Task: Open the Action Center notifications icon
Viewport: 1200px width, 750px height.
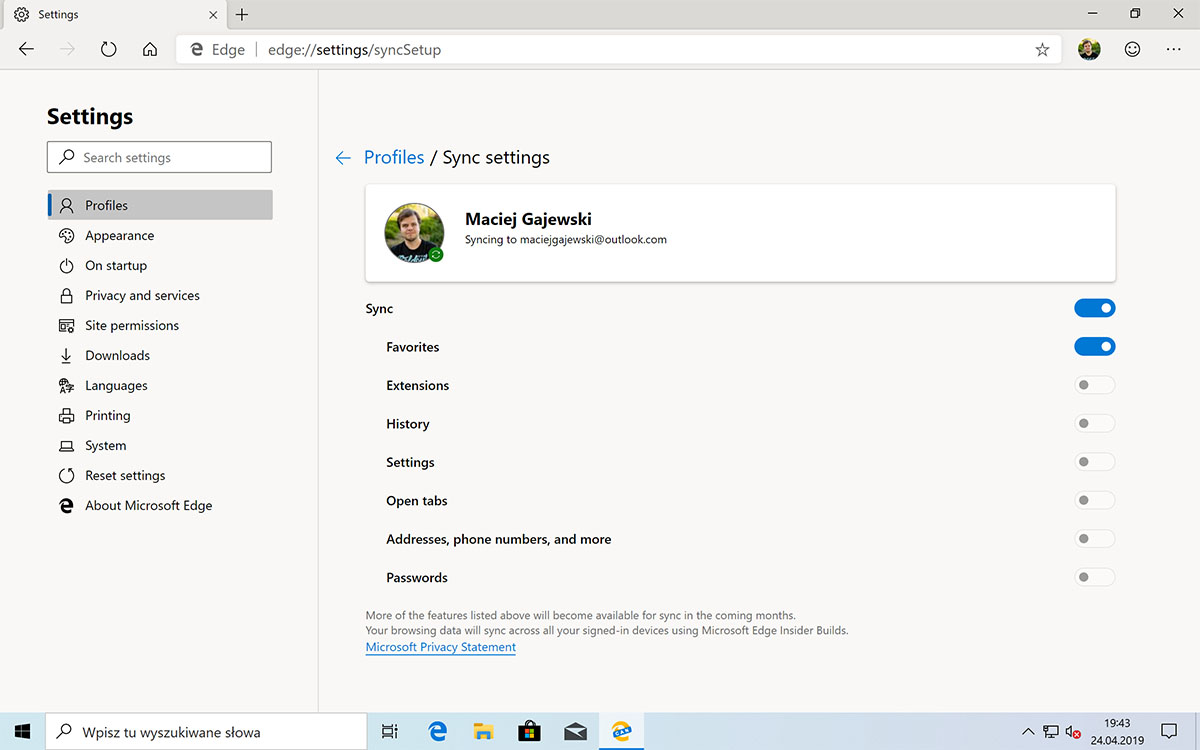Action: coord(1169,732)
